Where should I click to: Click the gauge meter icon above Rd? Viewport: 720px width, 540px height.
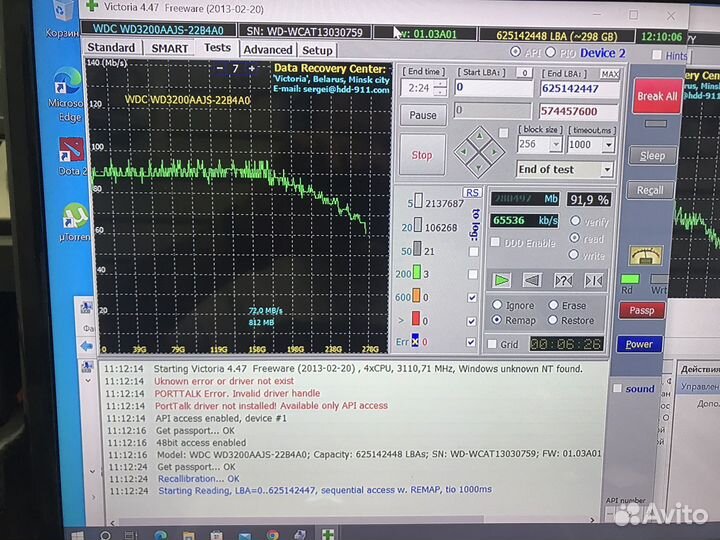(646, 256)
